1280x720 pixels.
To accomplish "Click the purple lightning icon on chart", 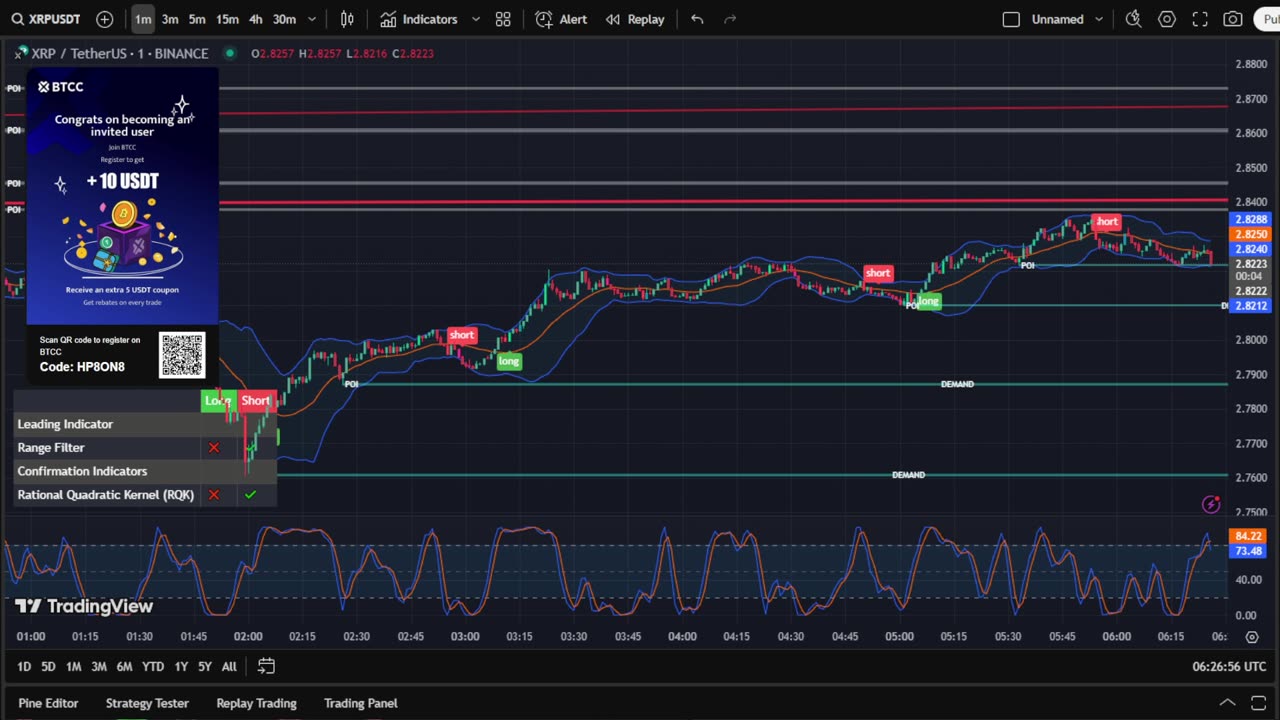I will point(1211,504).
